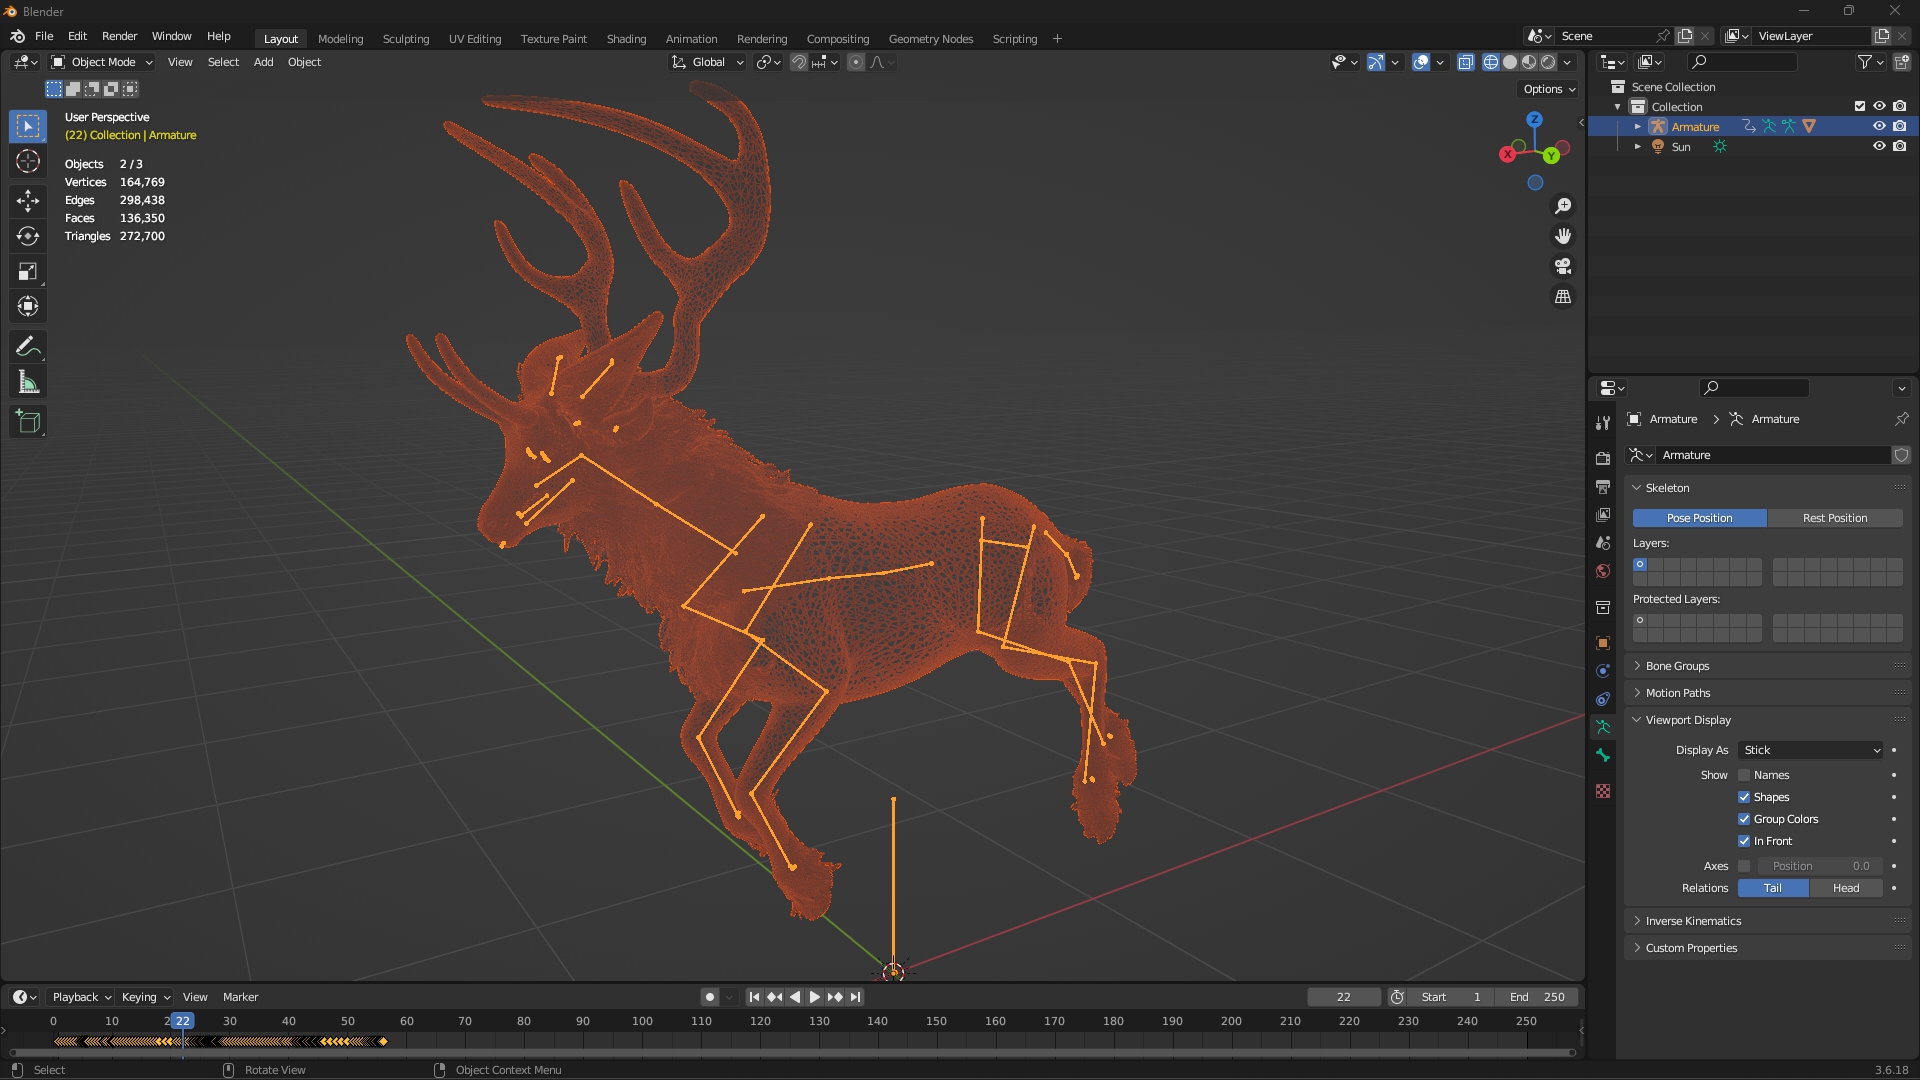
Task: Expand the Bone Groups panel
Action: (x=1677, y=666)
